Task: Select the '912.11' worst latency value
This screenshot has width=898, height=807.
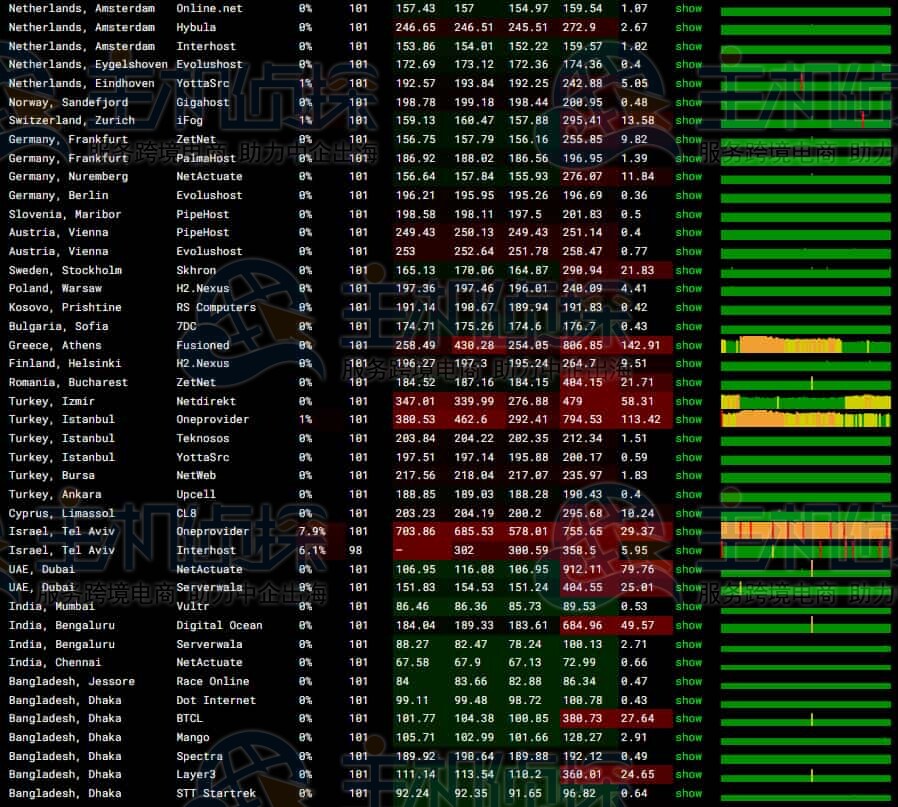Action: point(582,569)
